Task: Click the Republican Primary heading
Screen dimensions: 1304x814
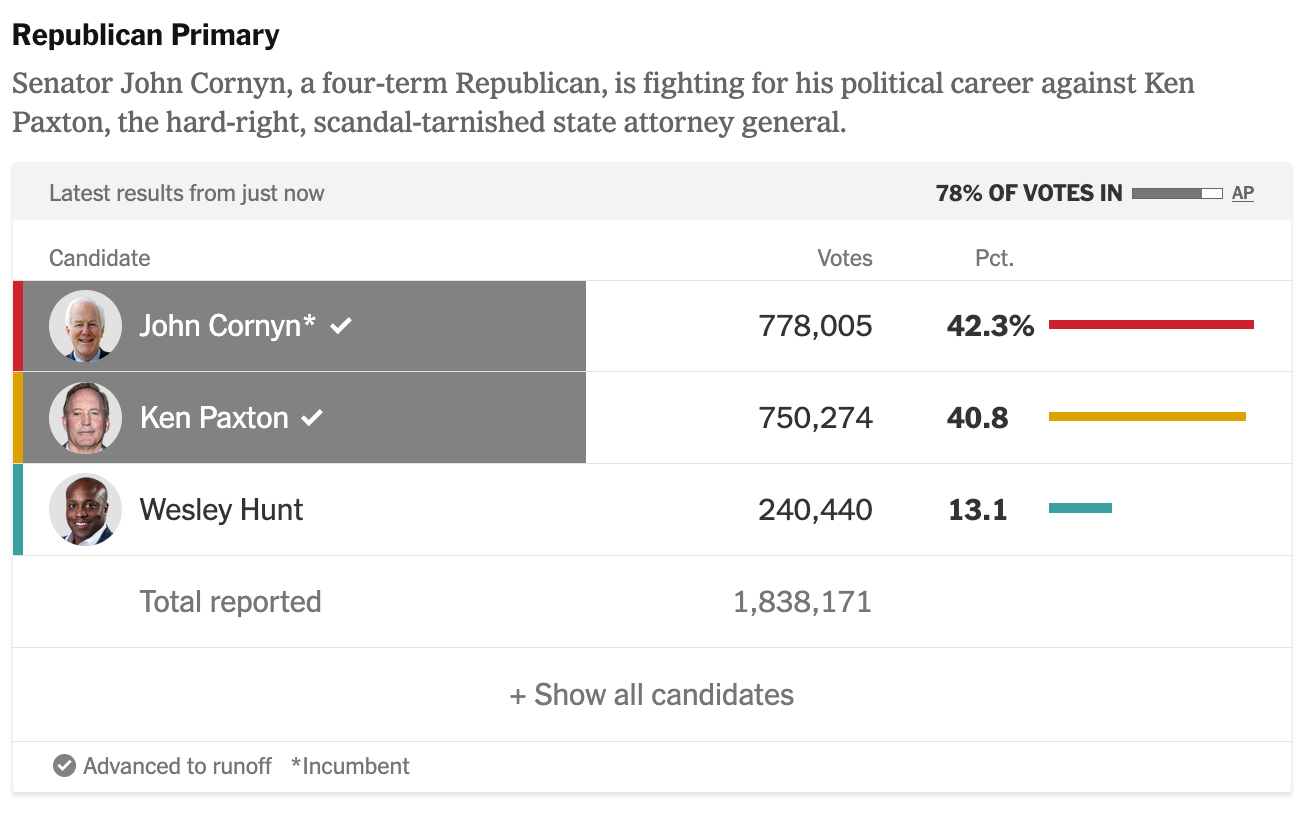Action: coord(146,36)
